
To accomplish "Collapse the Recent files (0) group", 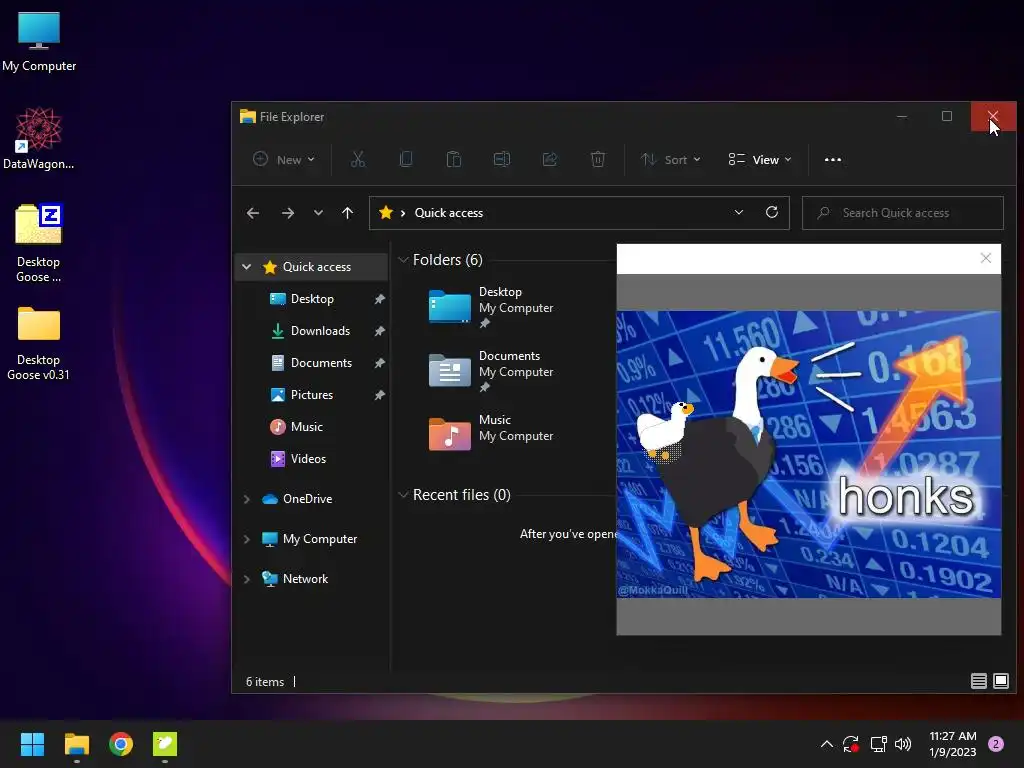I will tap(403, 495).
